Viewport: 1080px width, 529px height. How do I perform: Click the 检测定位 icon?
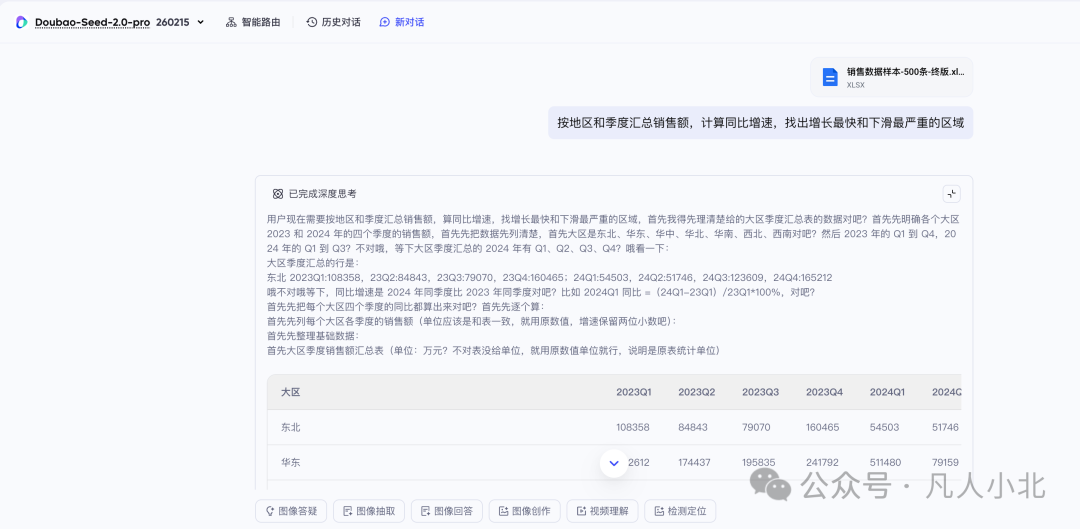point(658,511)
